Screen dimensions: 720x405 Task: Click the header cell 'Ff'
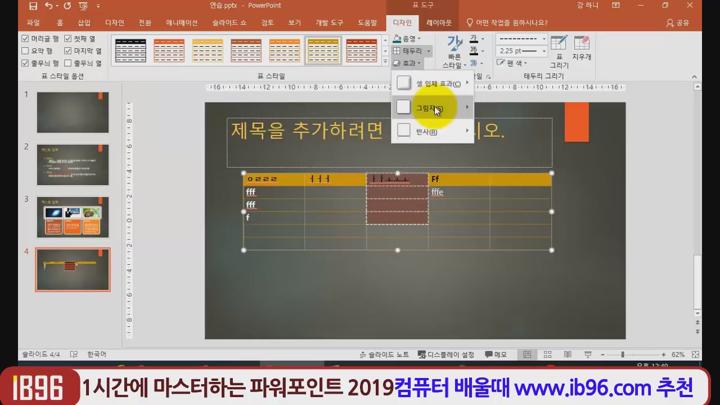[459, 179]
